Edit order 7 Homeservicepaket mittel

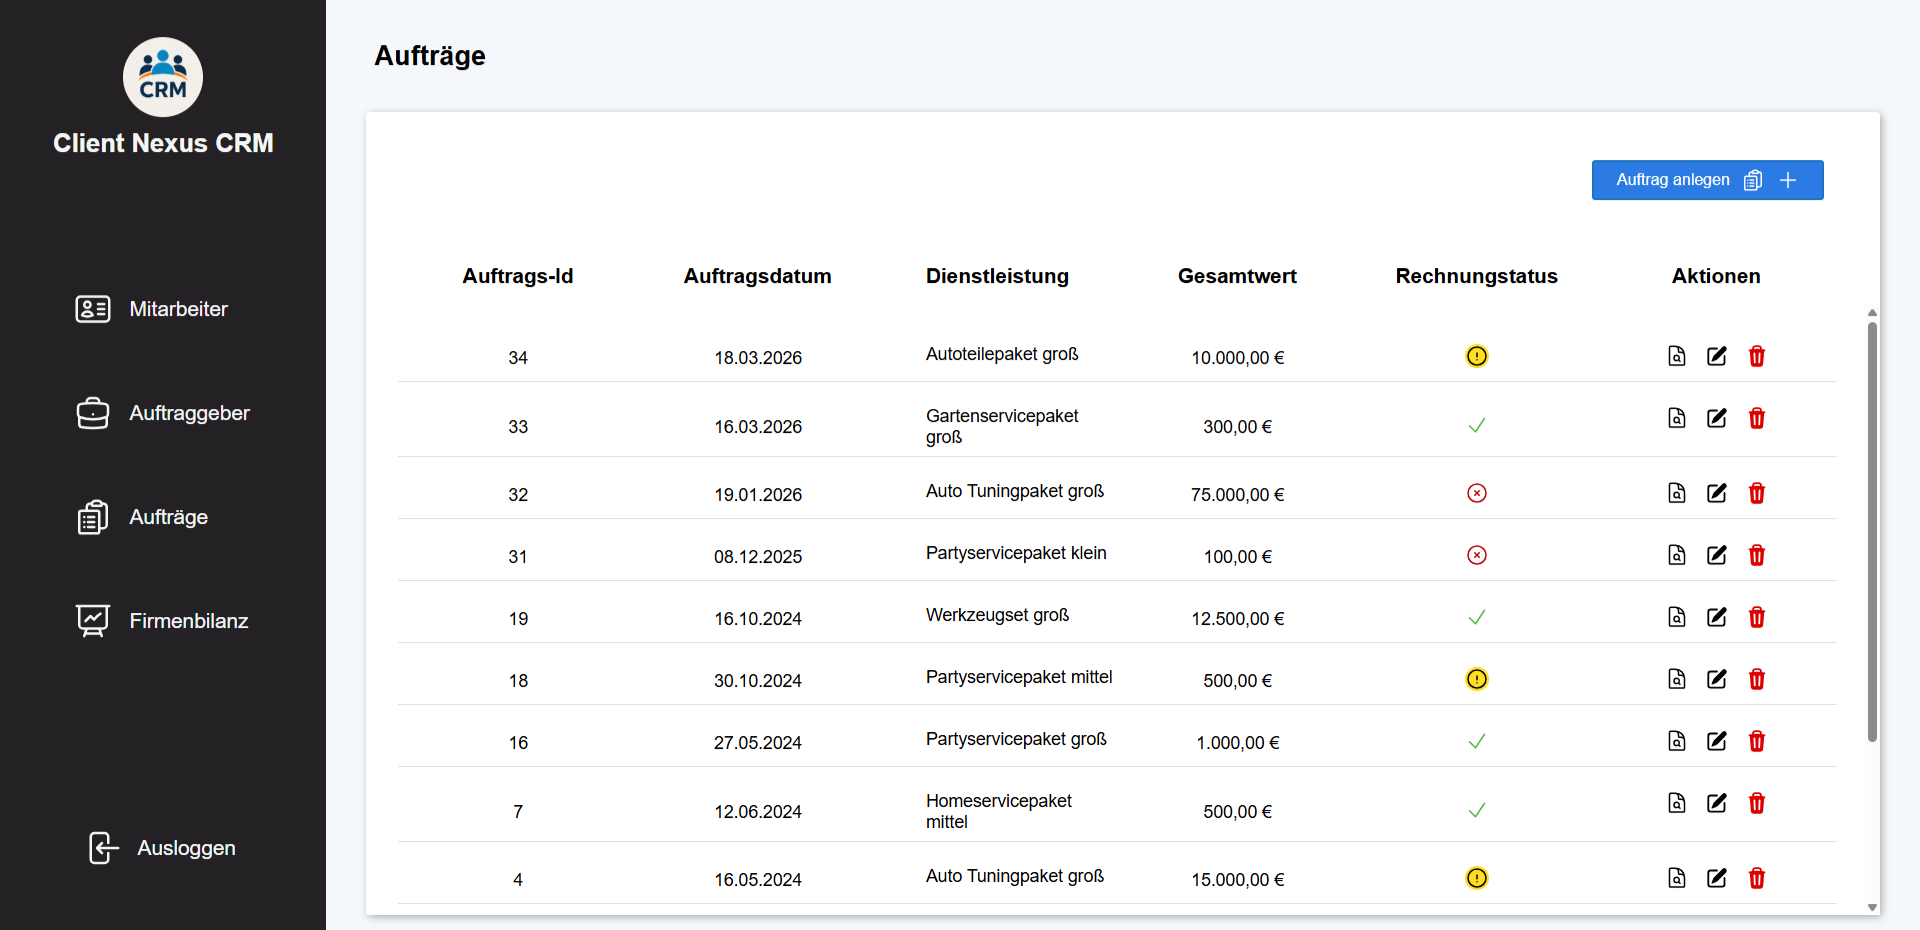1716,803
